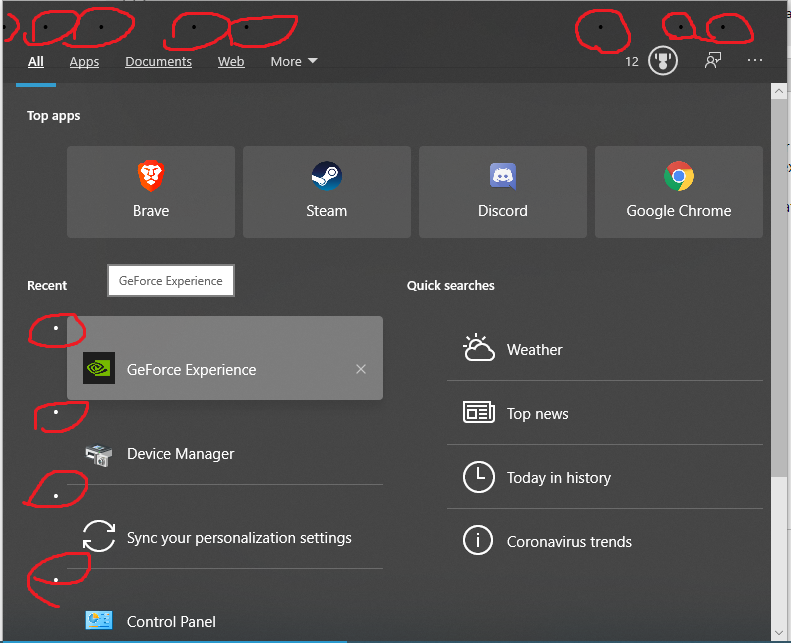Open Discord from Top apps
Screen dimensions: 791x643
[503, 192]
